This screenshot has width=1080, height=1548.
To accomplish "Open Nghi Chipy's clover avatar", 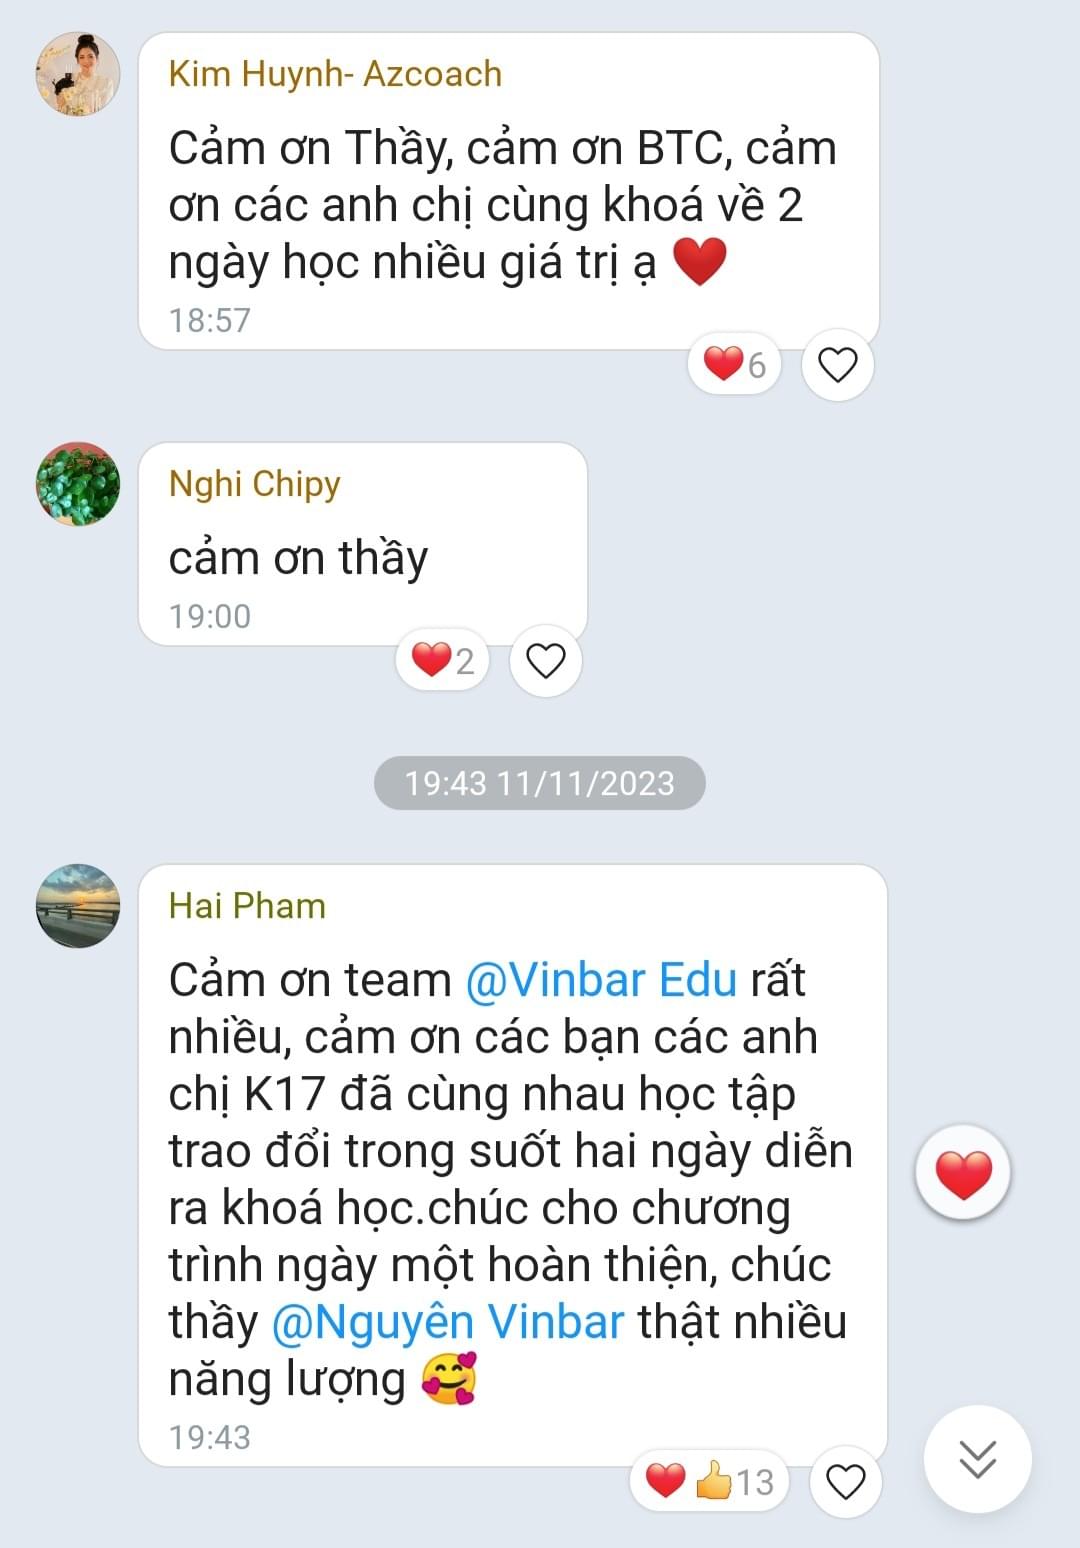I will click(78, 484).
